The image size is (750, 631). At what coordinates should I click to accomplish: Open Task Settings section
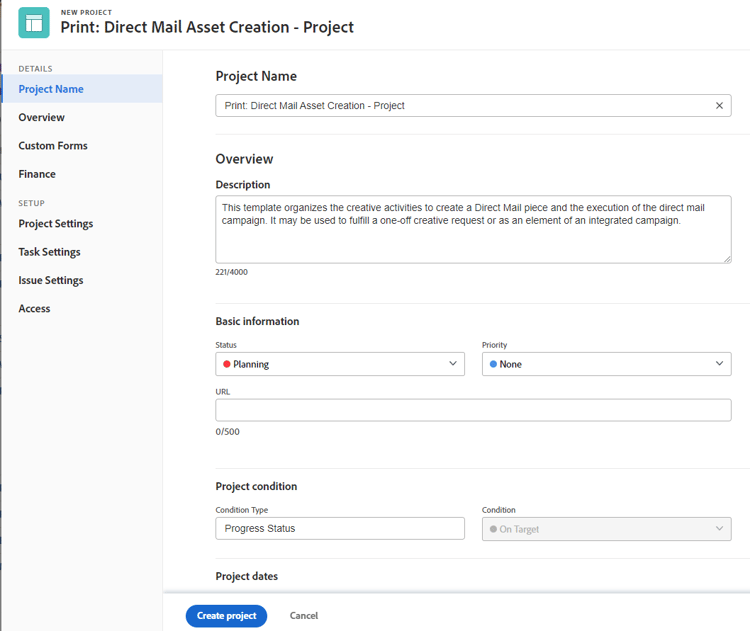(49, 252)
